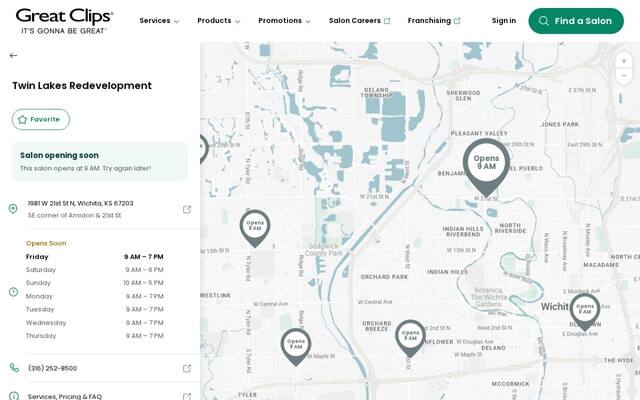Click the Saturday hours row
Image resolution: width=640 pixels, height=400 pixels.
(x=94, y=270)
